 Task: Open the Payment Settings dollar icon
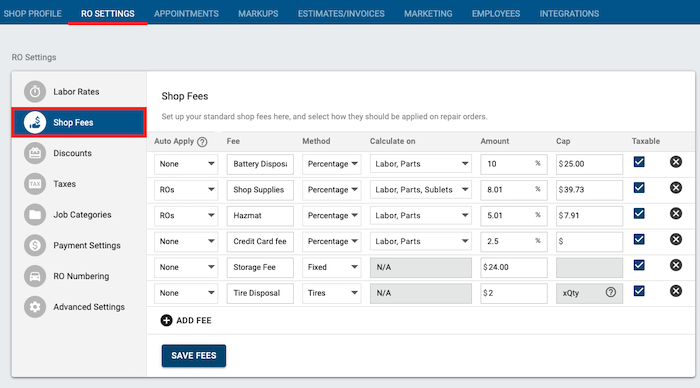pos(35,245)
